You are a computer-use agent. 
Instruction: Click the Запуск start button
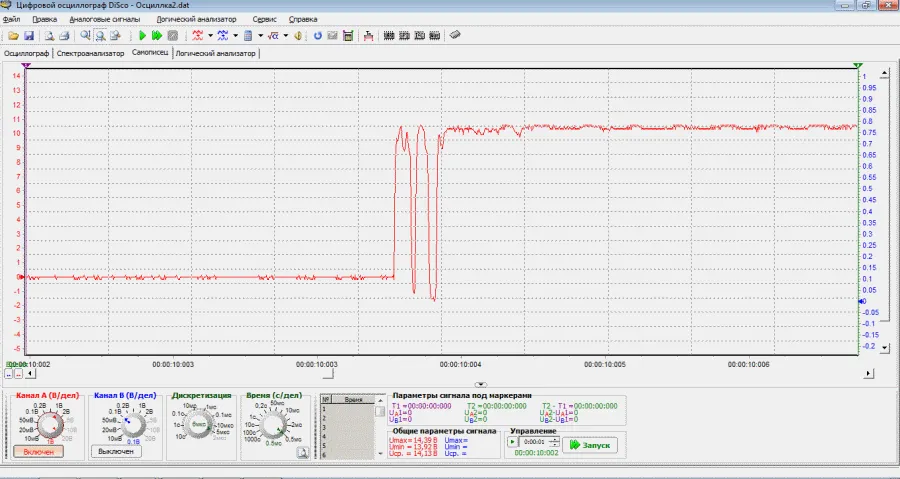[590, 445]
